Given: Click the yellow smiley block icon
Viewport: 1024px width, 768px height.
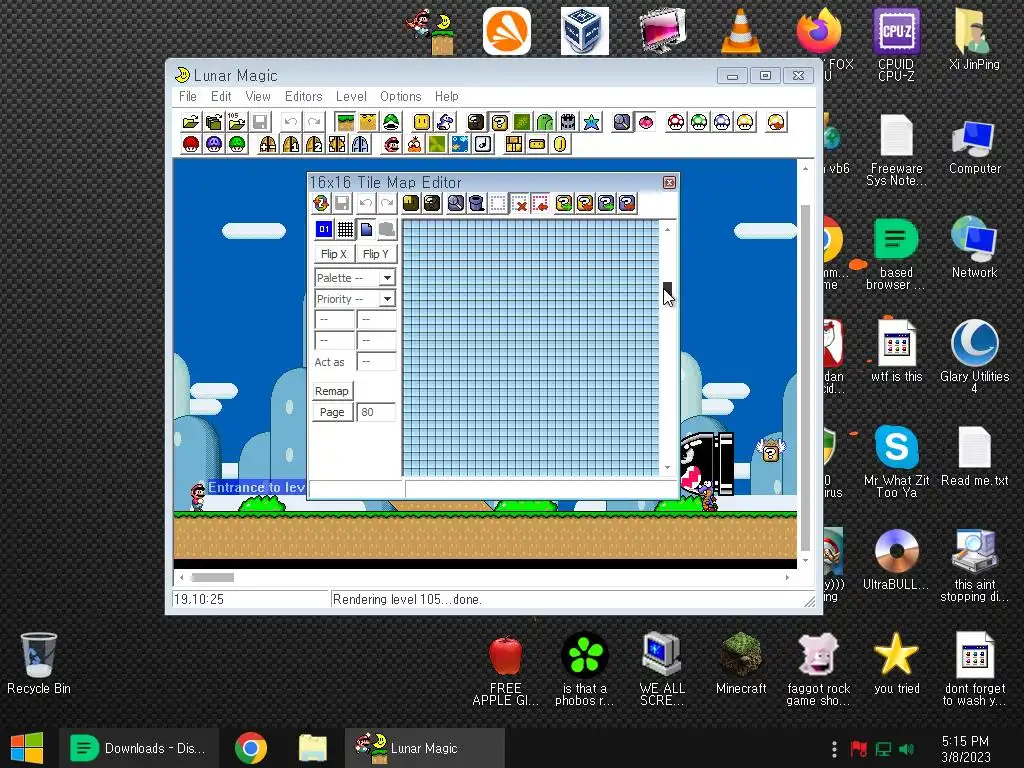Looking at the screenshot, I should tap(422, 122).
